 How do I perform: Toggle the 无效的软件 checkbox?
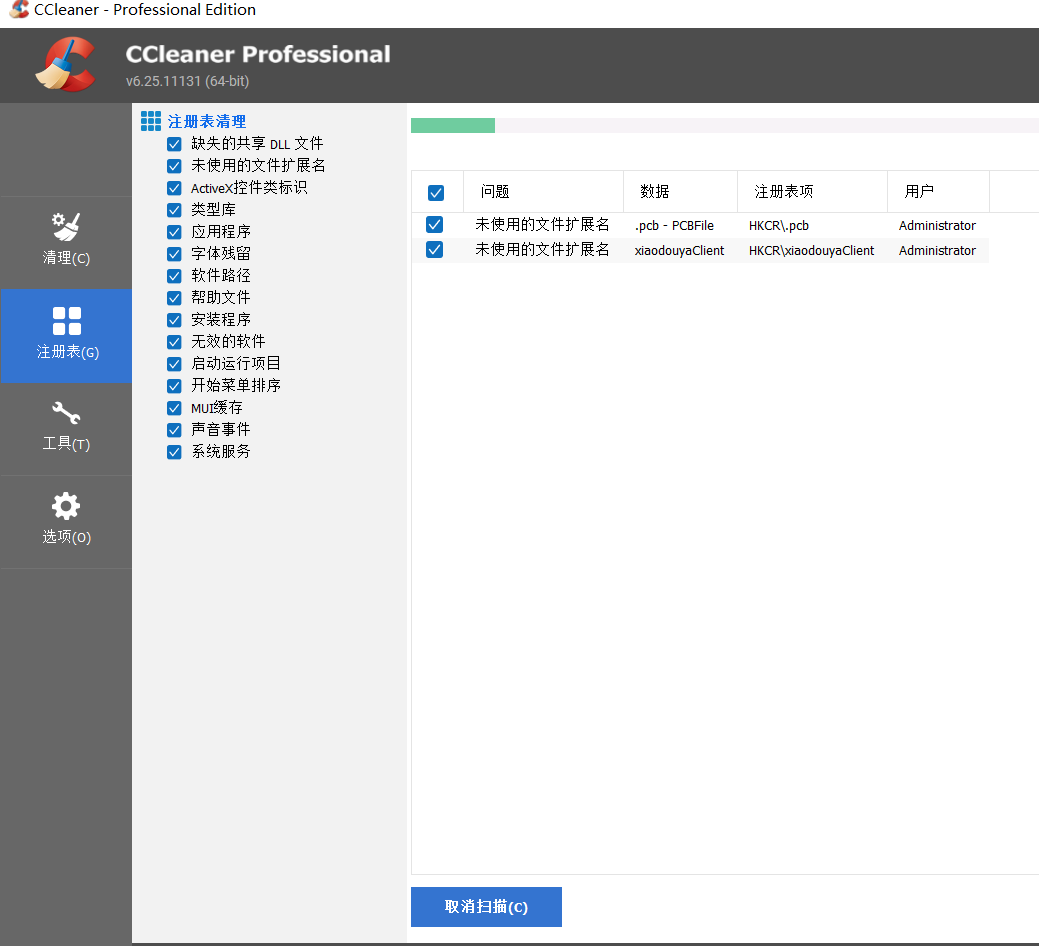174,342
